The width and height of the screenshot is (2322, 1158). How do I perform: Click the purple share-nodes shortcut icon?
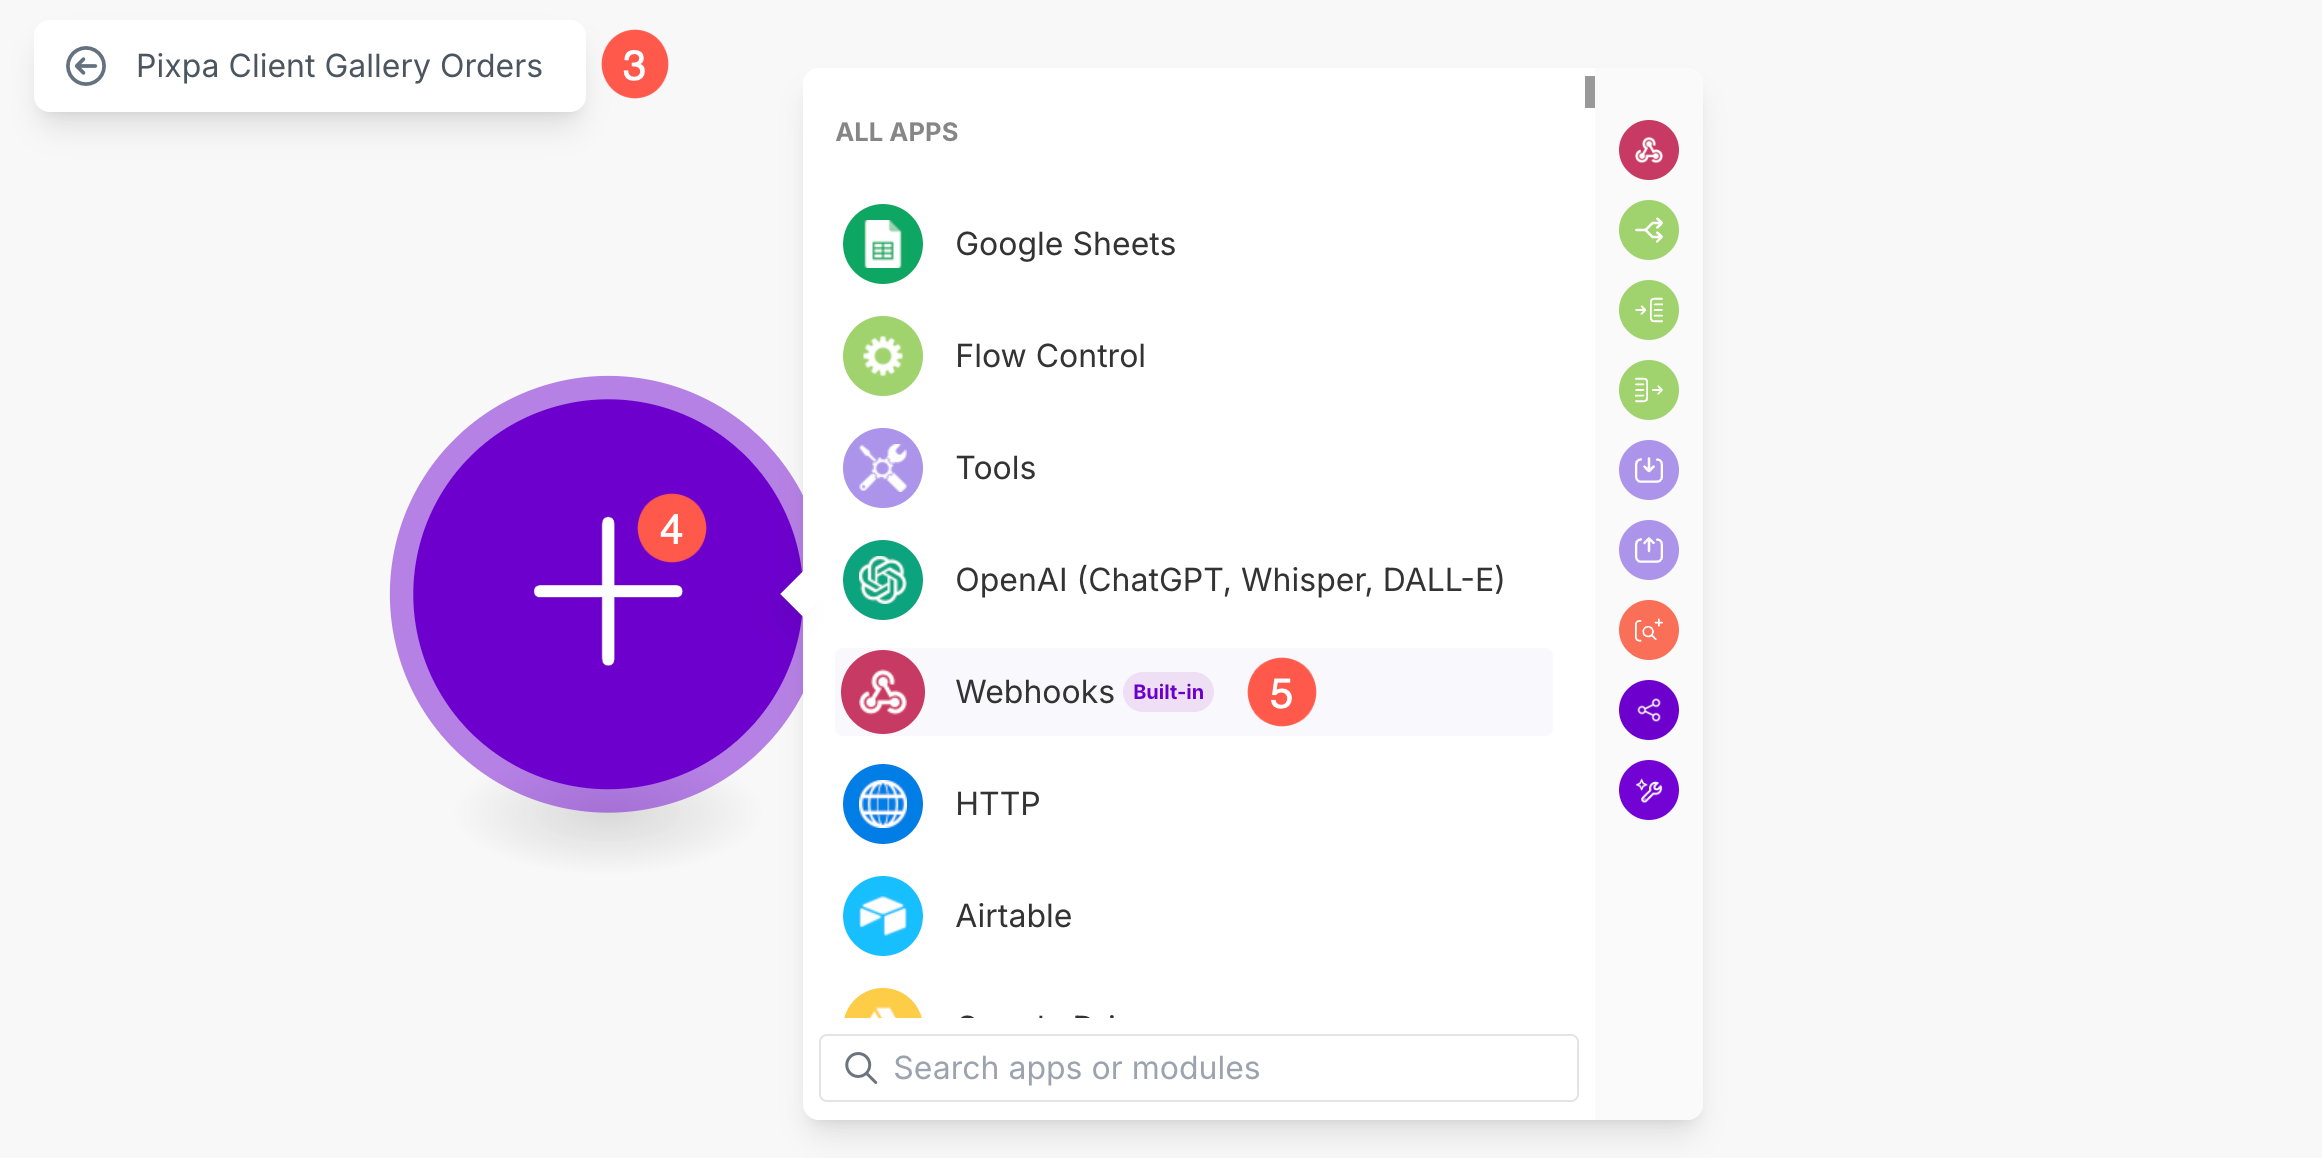(1648, 710)
